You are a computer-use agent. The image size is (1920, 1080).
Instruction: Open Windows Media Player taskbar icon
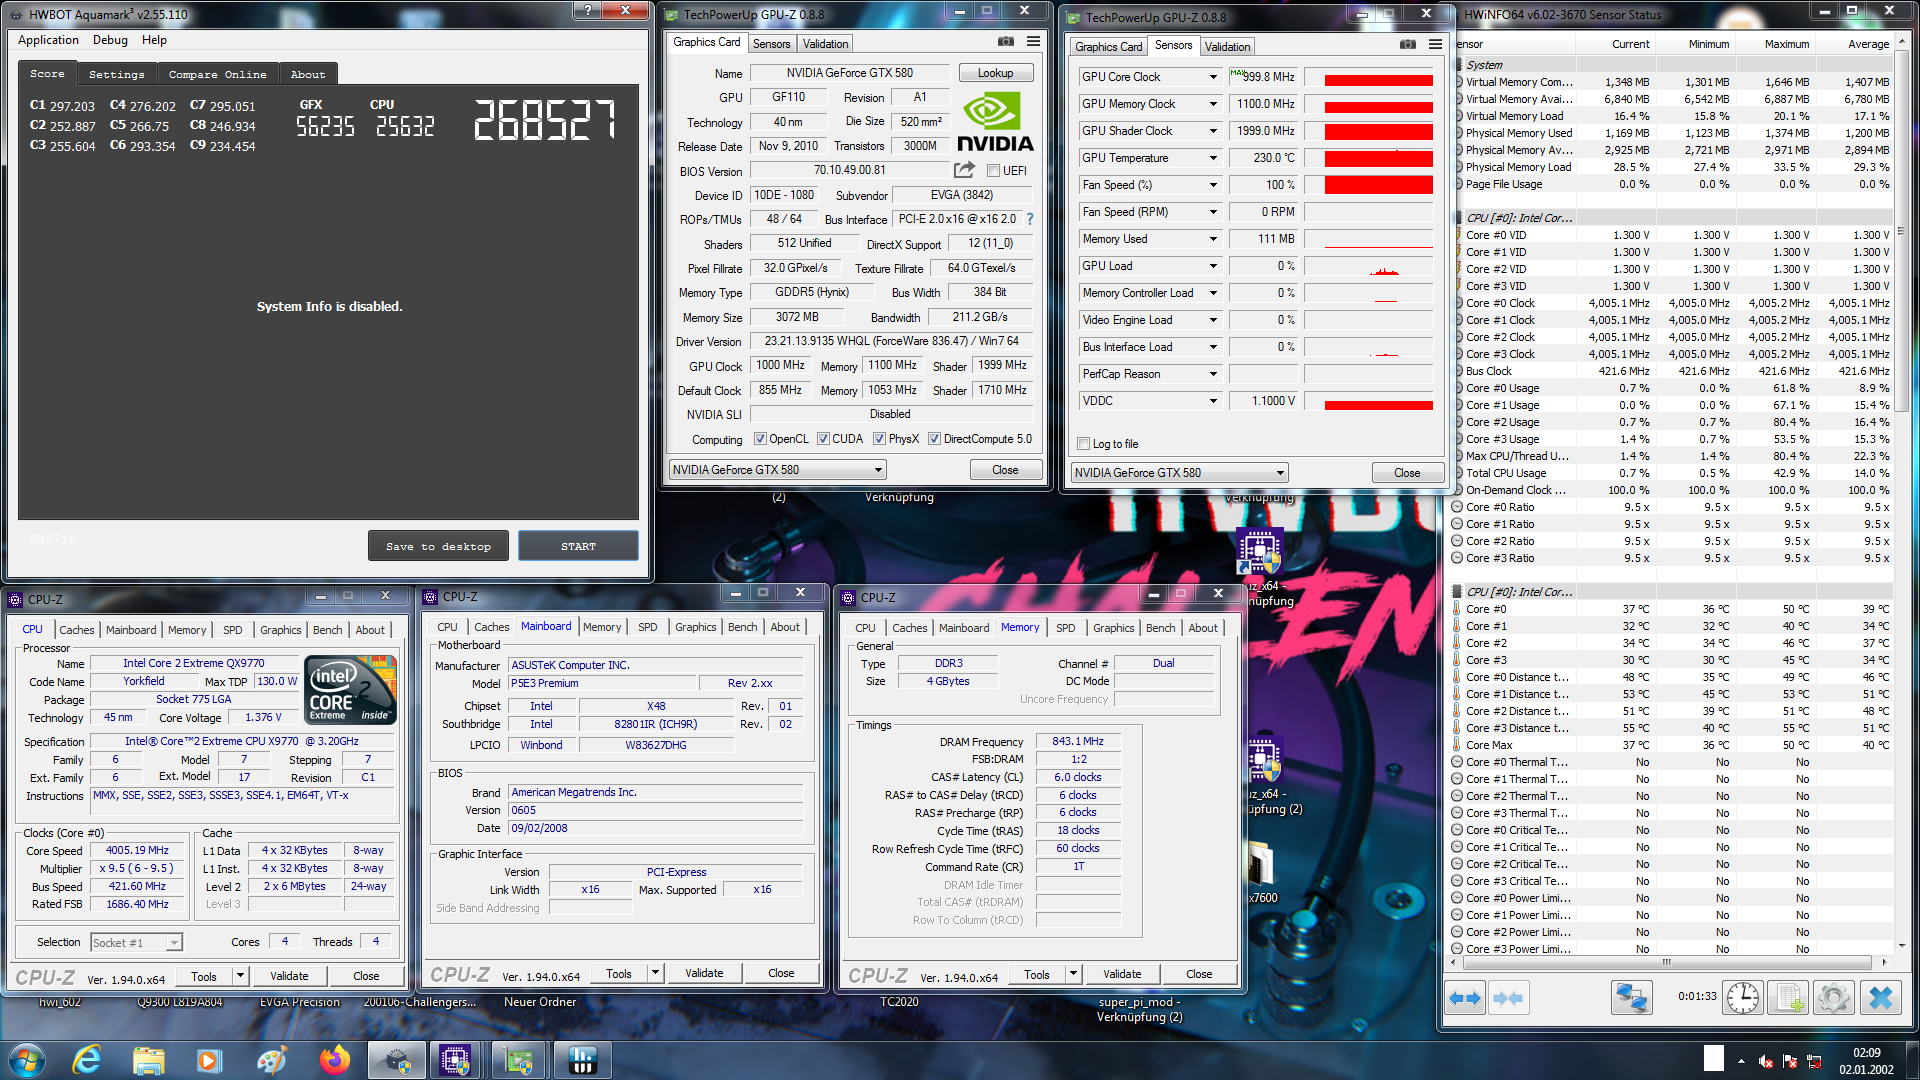pos(209,1060)
